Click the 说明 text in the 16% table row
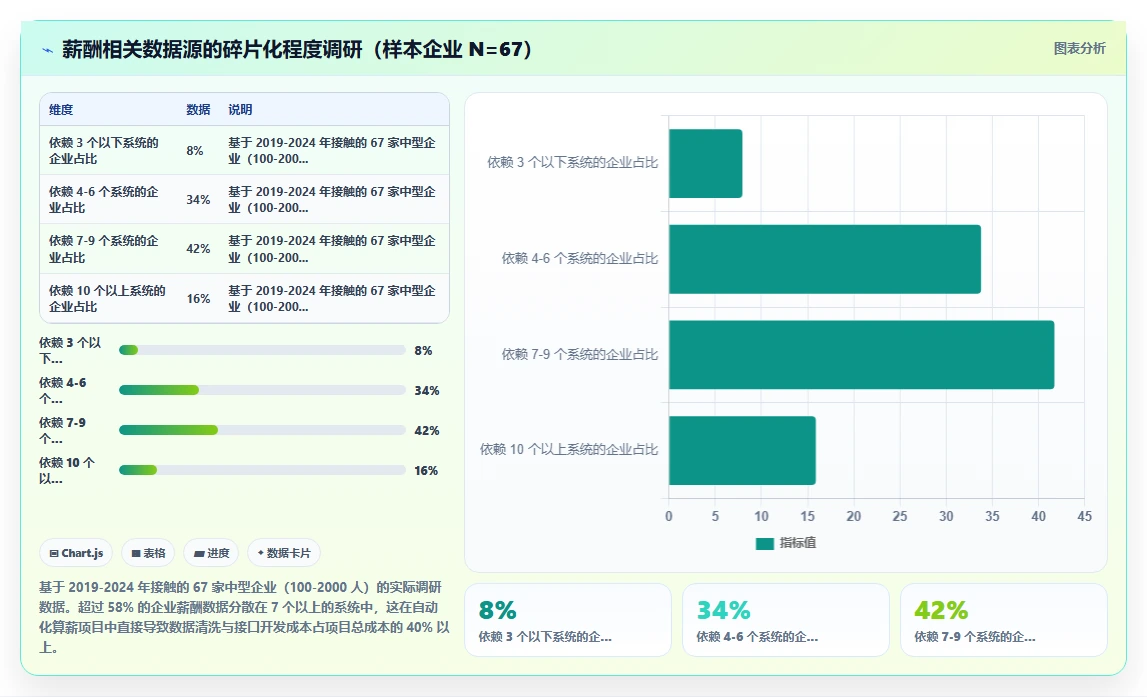 click(x=332, y=298)
